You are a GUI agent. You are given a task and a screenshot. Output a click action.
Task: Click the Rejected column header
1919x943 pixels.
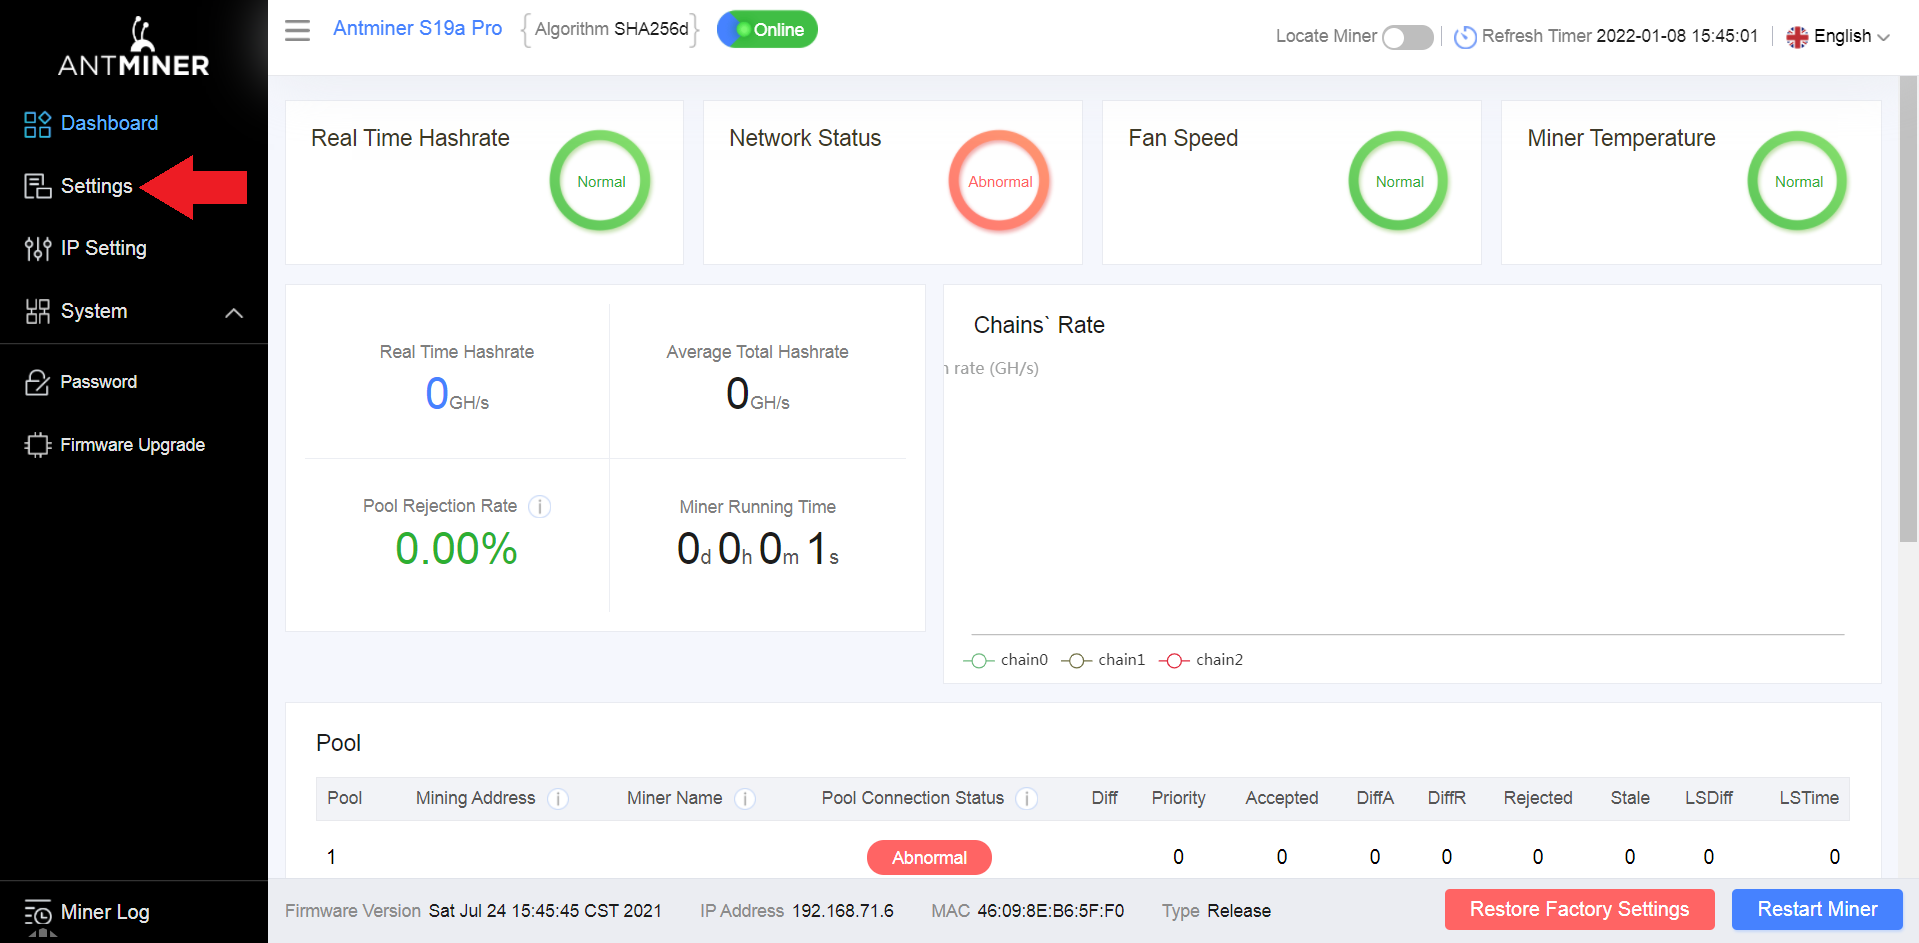[1537, 798]
